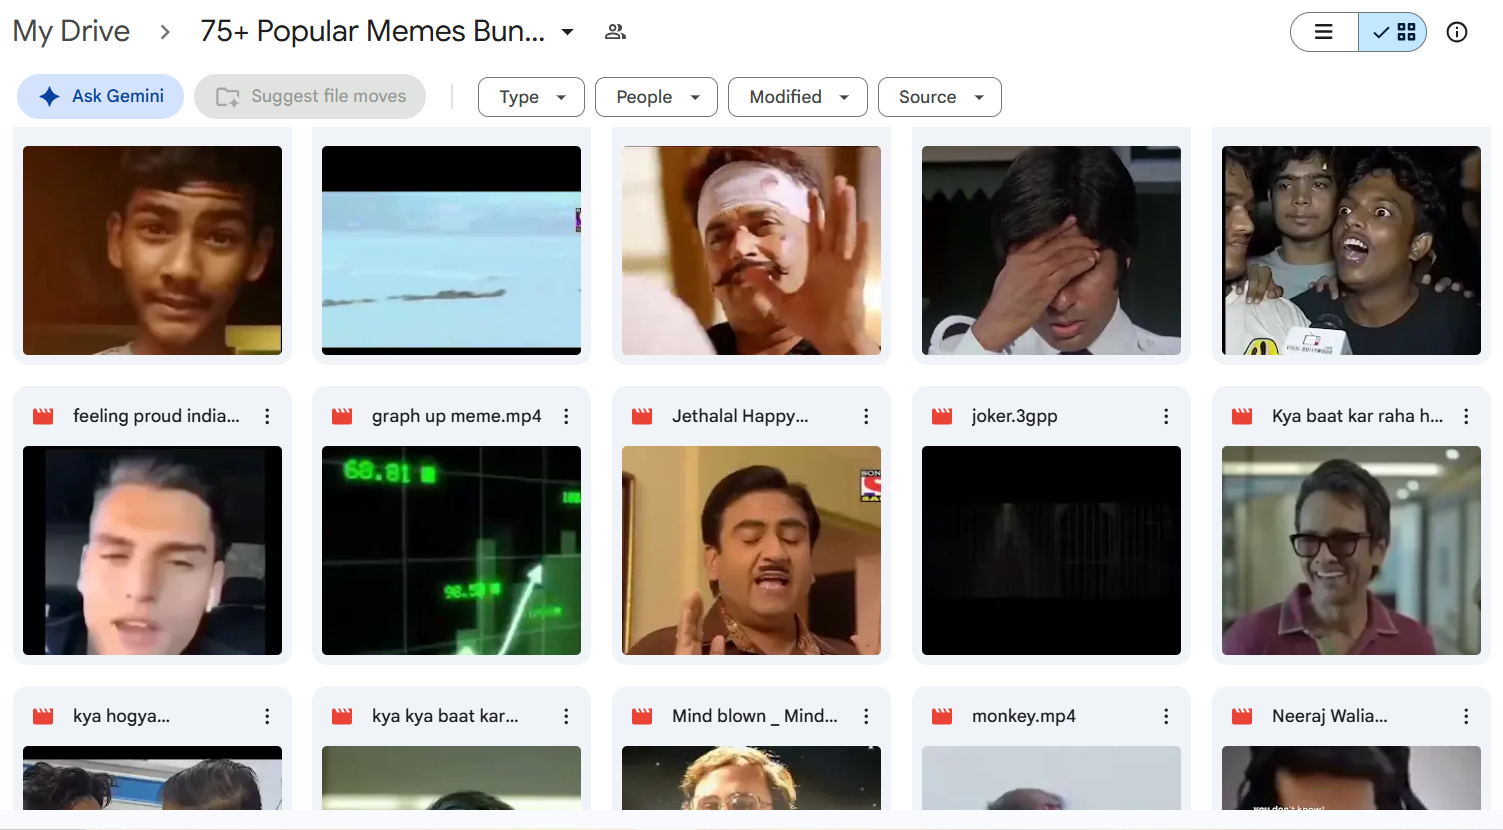Select the file name joker.3gpp
Viewport: 1503px width, 830px height.
pos(1014,416)
